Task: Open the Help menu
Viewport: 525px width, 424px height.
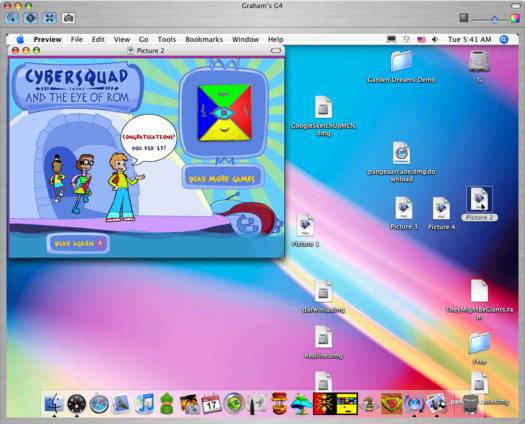Action: (275, 39)
